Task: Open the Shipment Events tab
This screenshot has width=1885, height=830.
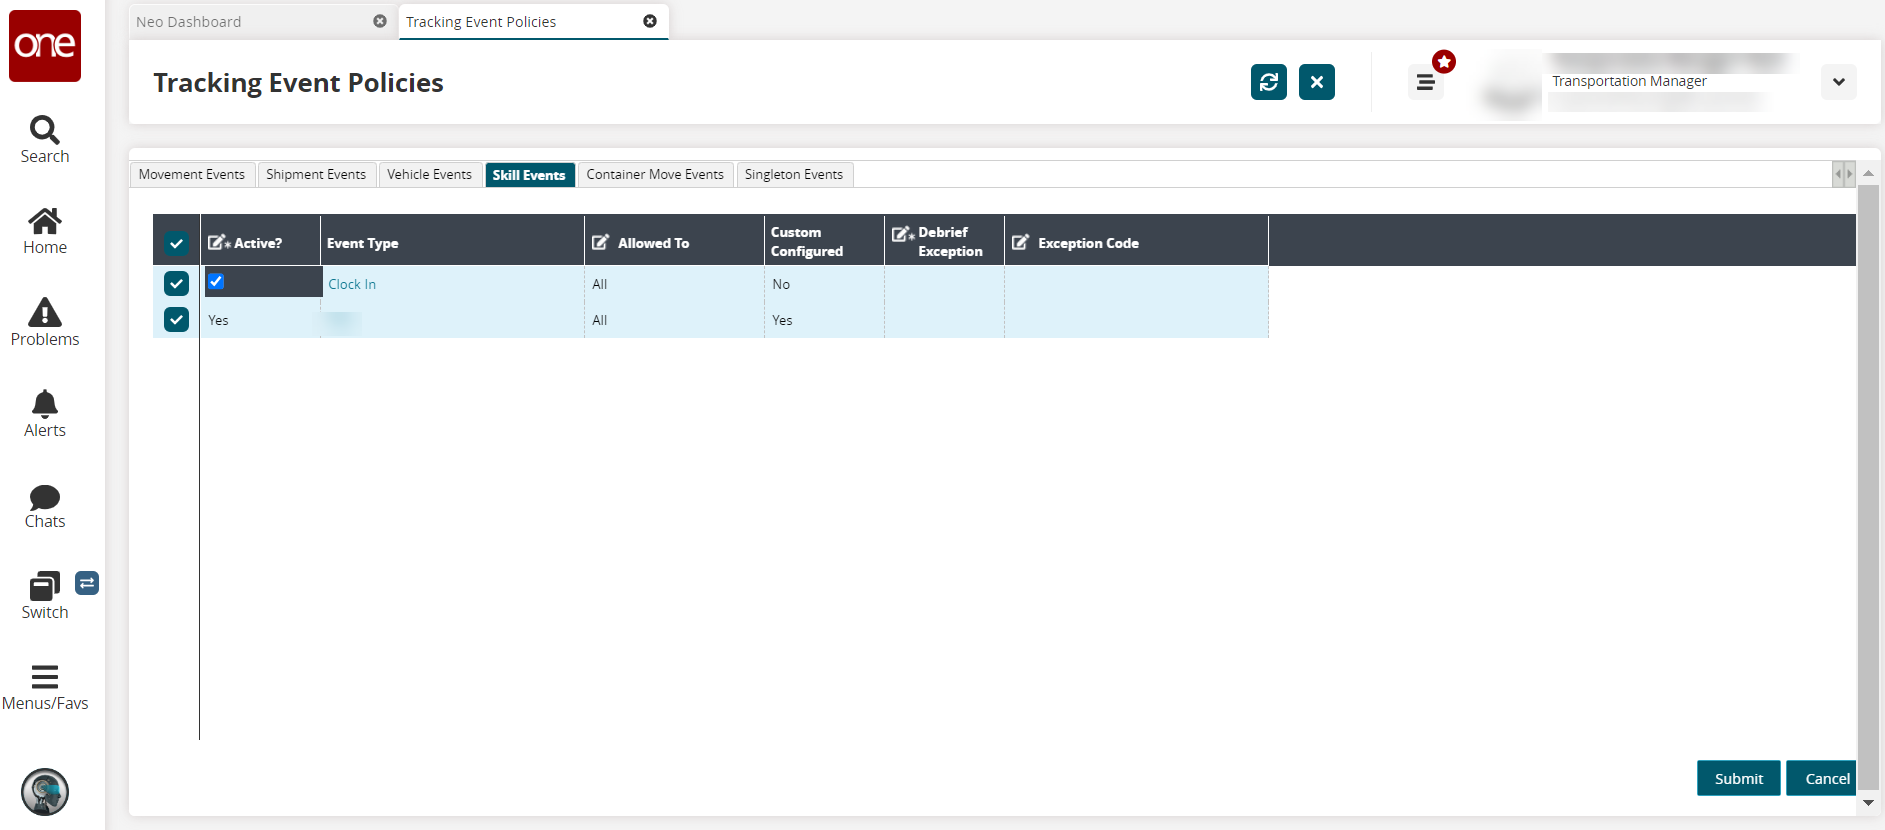Action: (x=316, y=174)
